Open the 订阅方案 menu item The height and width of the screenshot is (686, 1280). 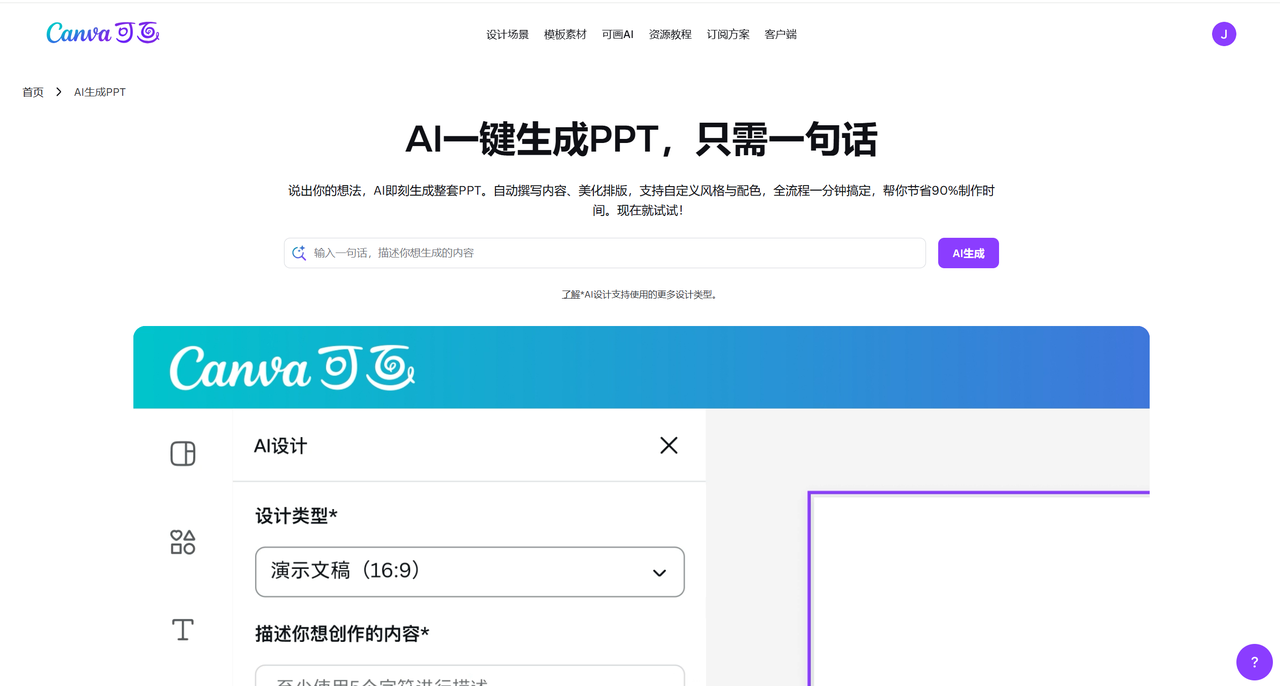[x=728, y=33]
